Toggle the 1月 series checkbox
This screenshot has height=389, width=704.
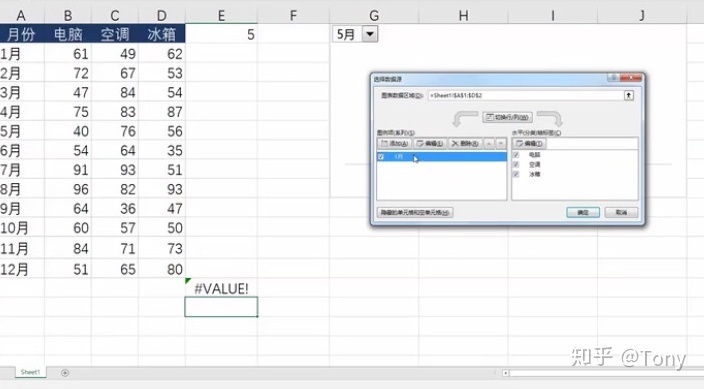(381, 157)
